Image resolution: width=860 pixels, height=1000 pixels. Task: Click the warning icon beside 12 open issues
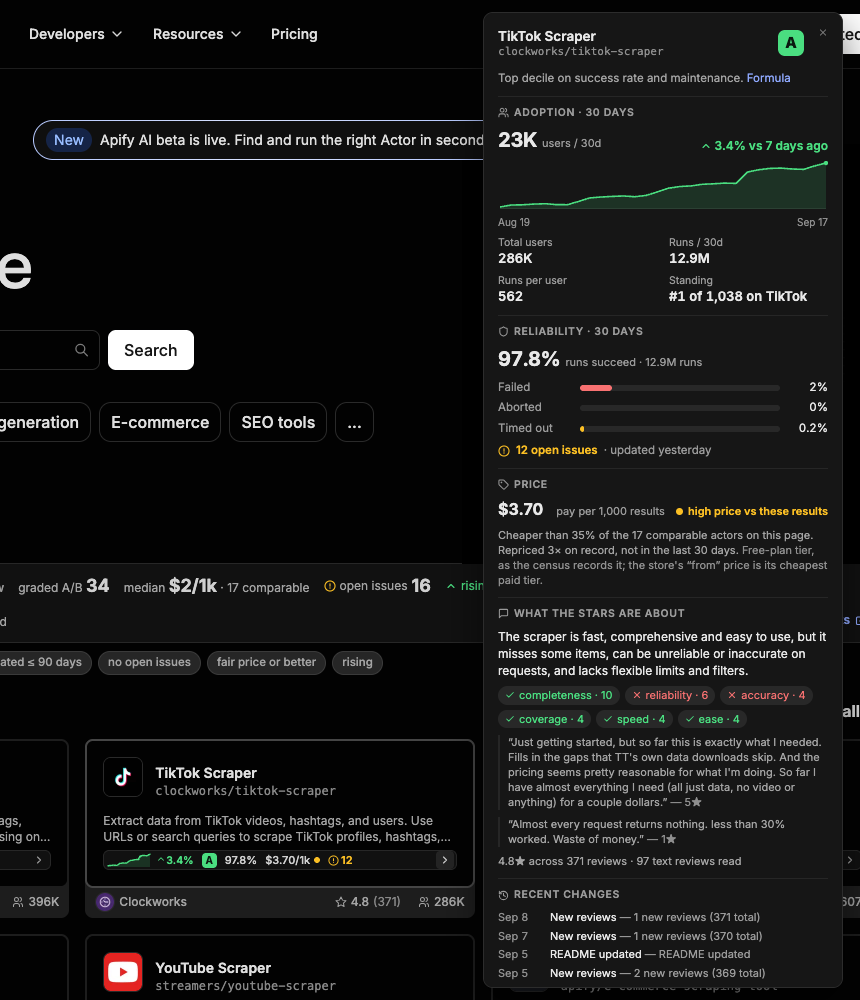tap(504, 451)
